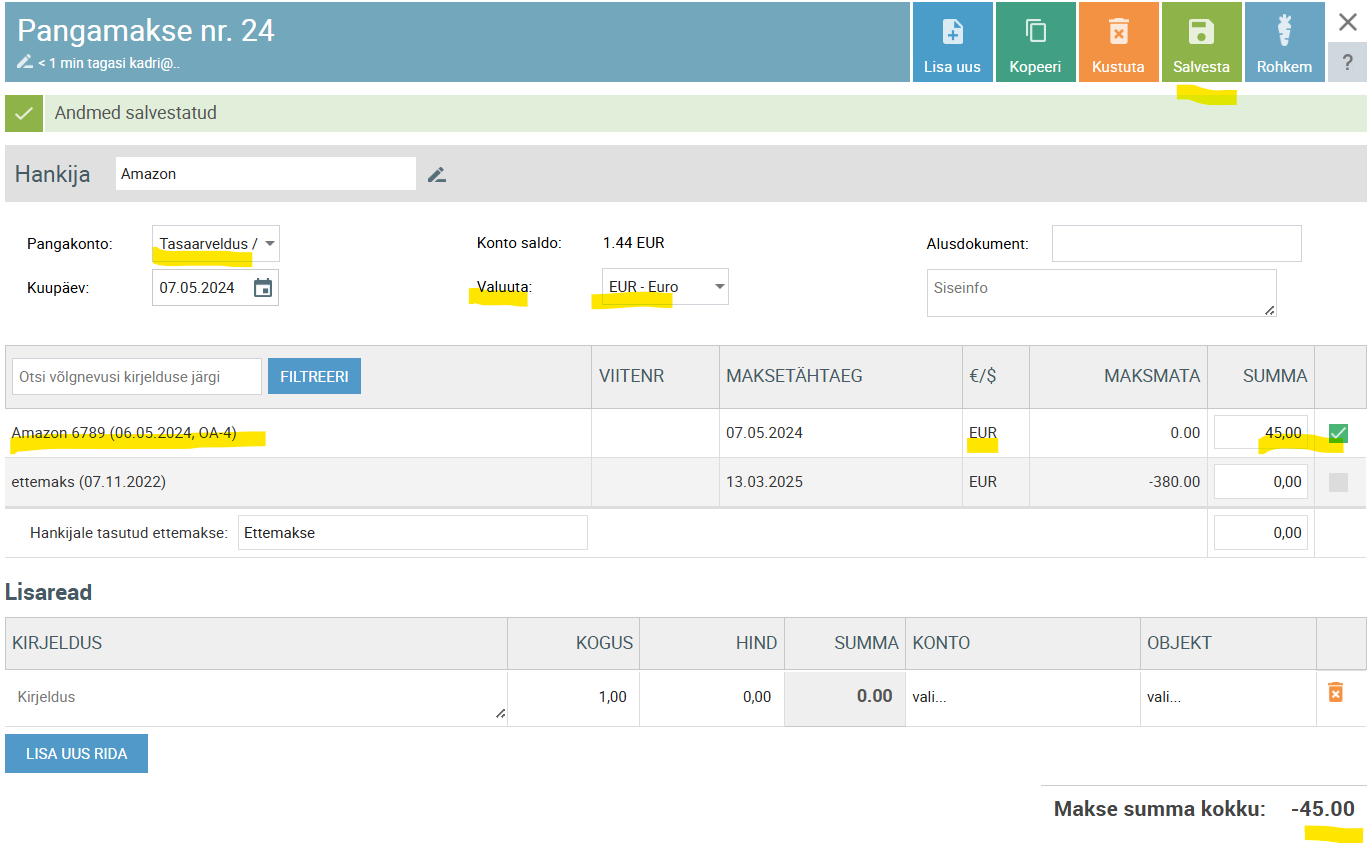Click the Hankija Amazon input field
This screenshot has width=1367, height=845.
(x=265, y=174)
